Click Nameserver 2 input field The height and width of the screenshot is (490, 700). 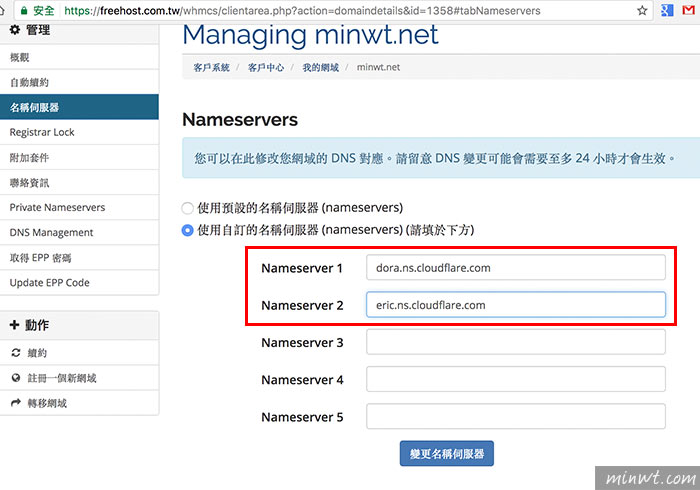(x=516, y=305)
